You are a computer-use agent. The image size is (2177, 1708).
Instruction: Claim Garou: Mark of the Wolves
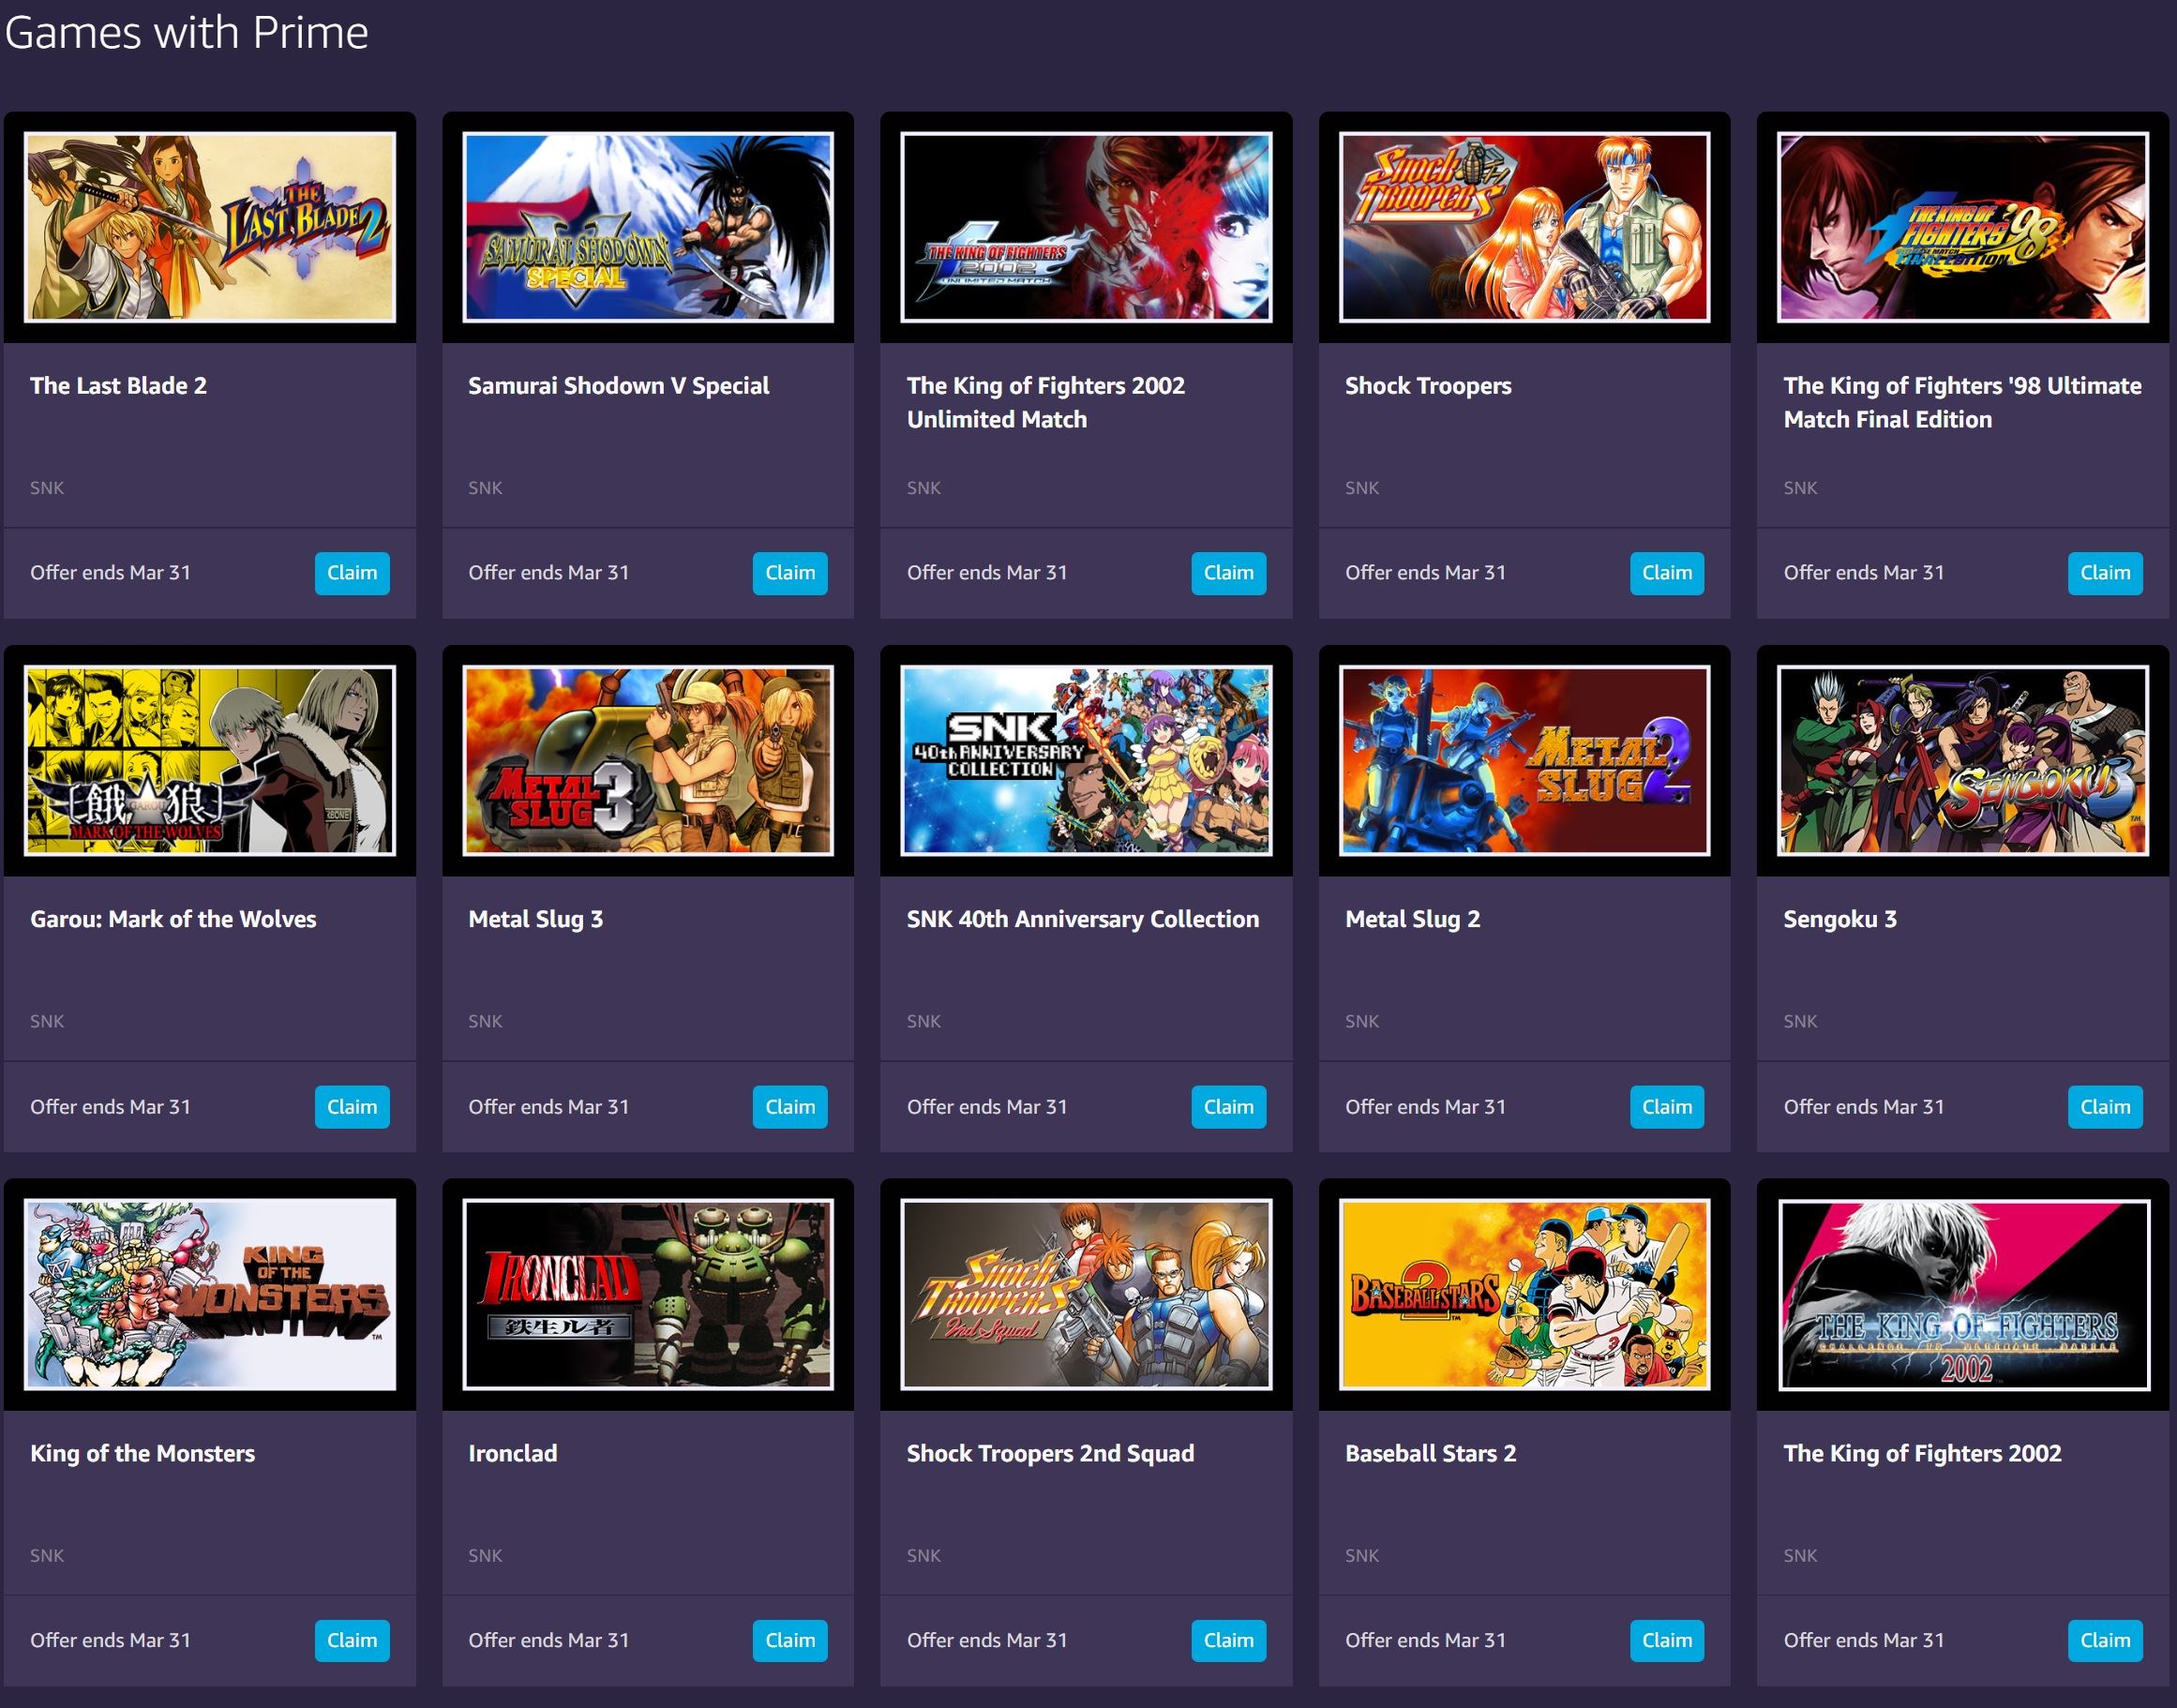pos(352,1107)
